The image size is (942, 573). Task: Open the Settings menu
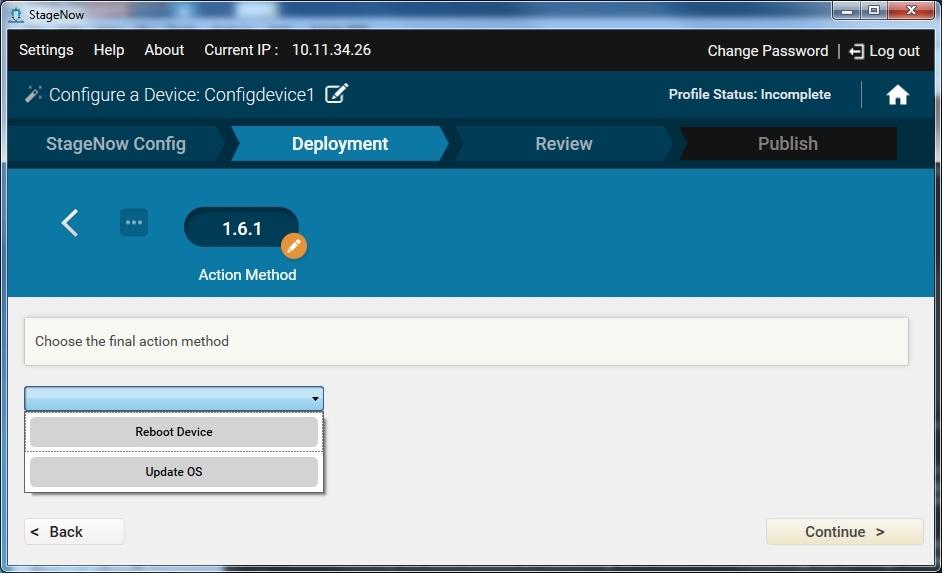[46, 50]
